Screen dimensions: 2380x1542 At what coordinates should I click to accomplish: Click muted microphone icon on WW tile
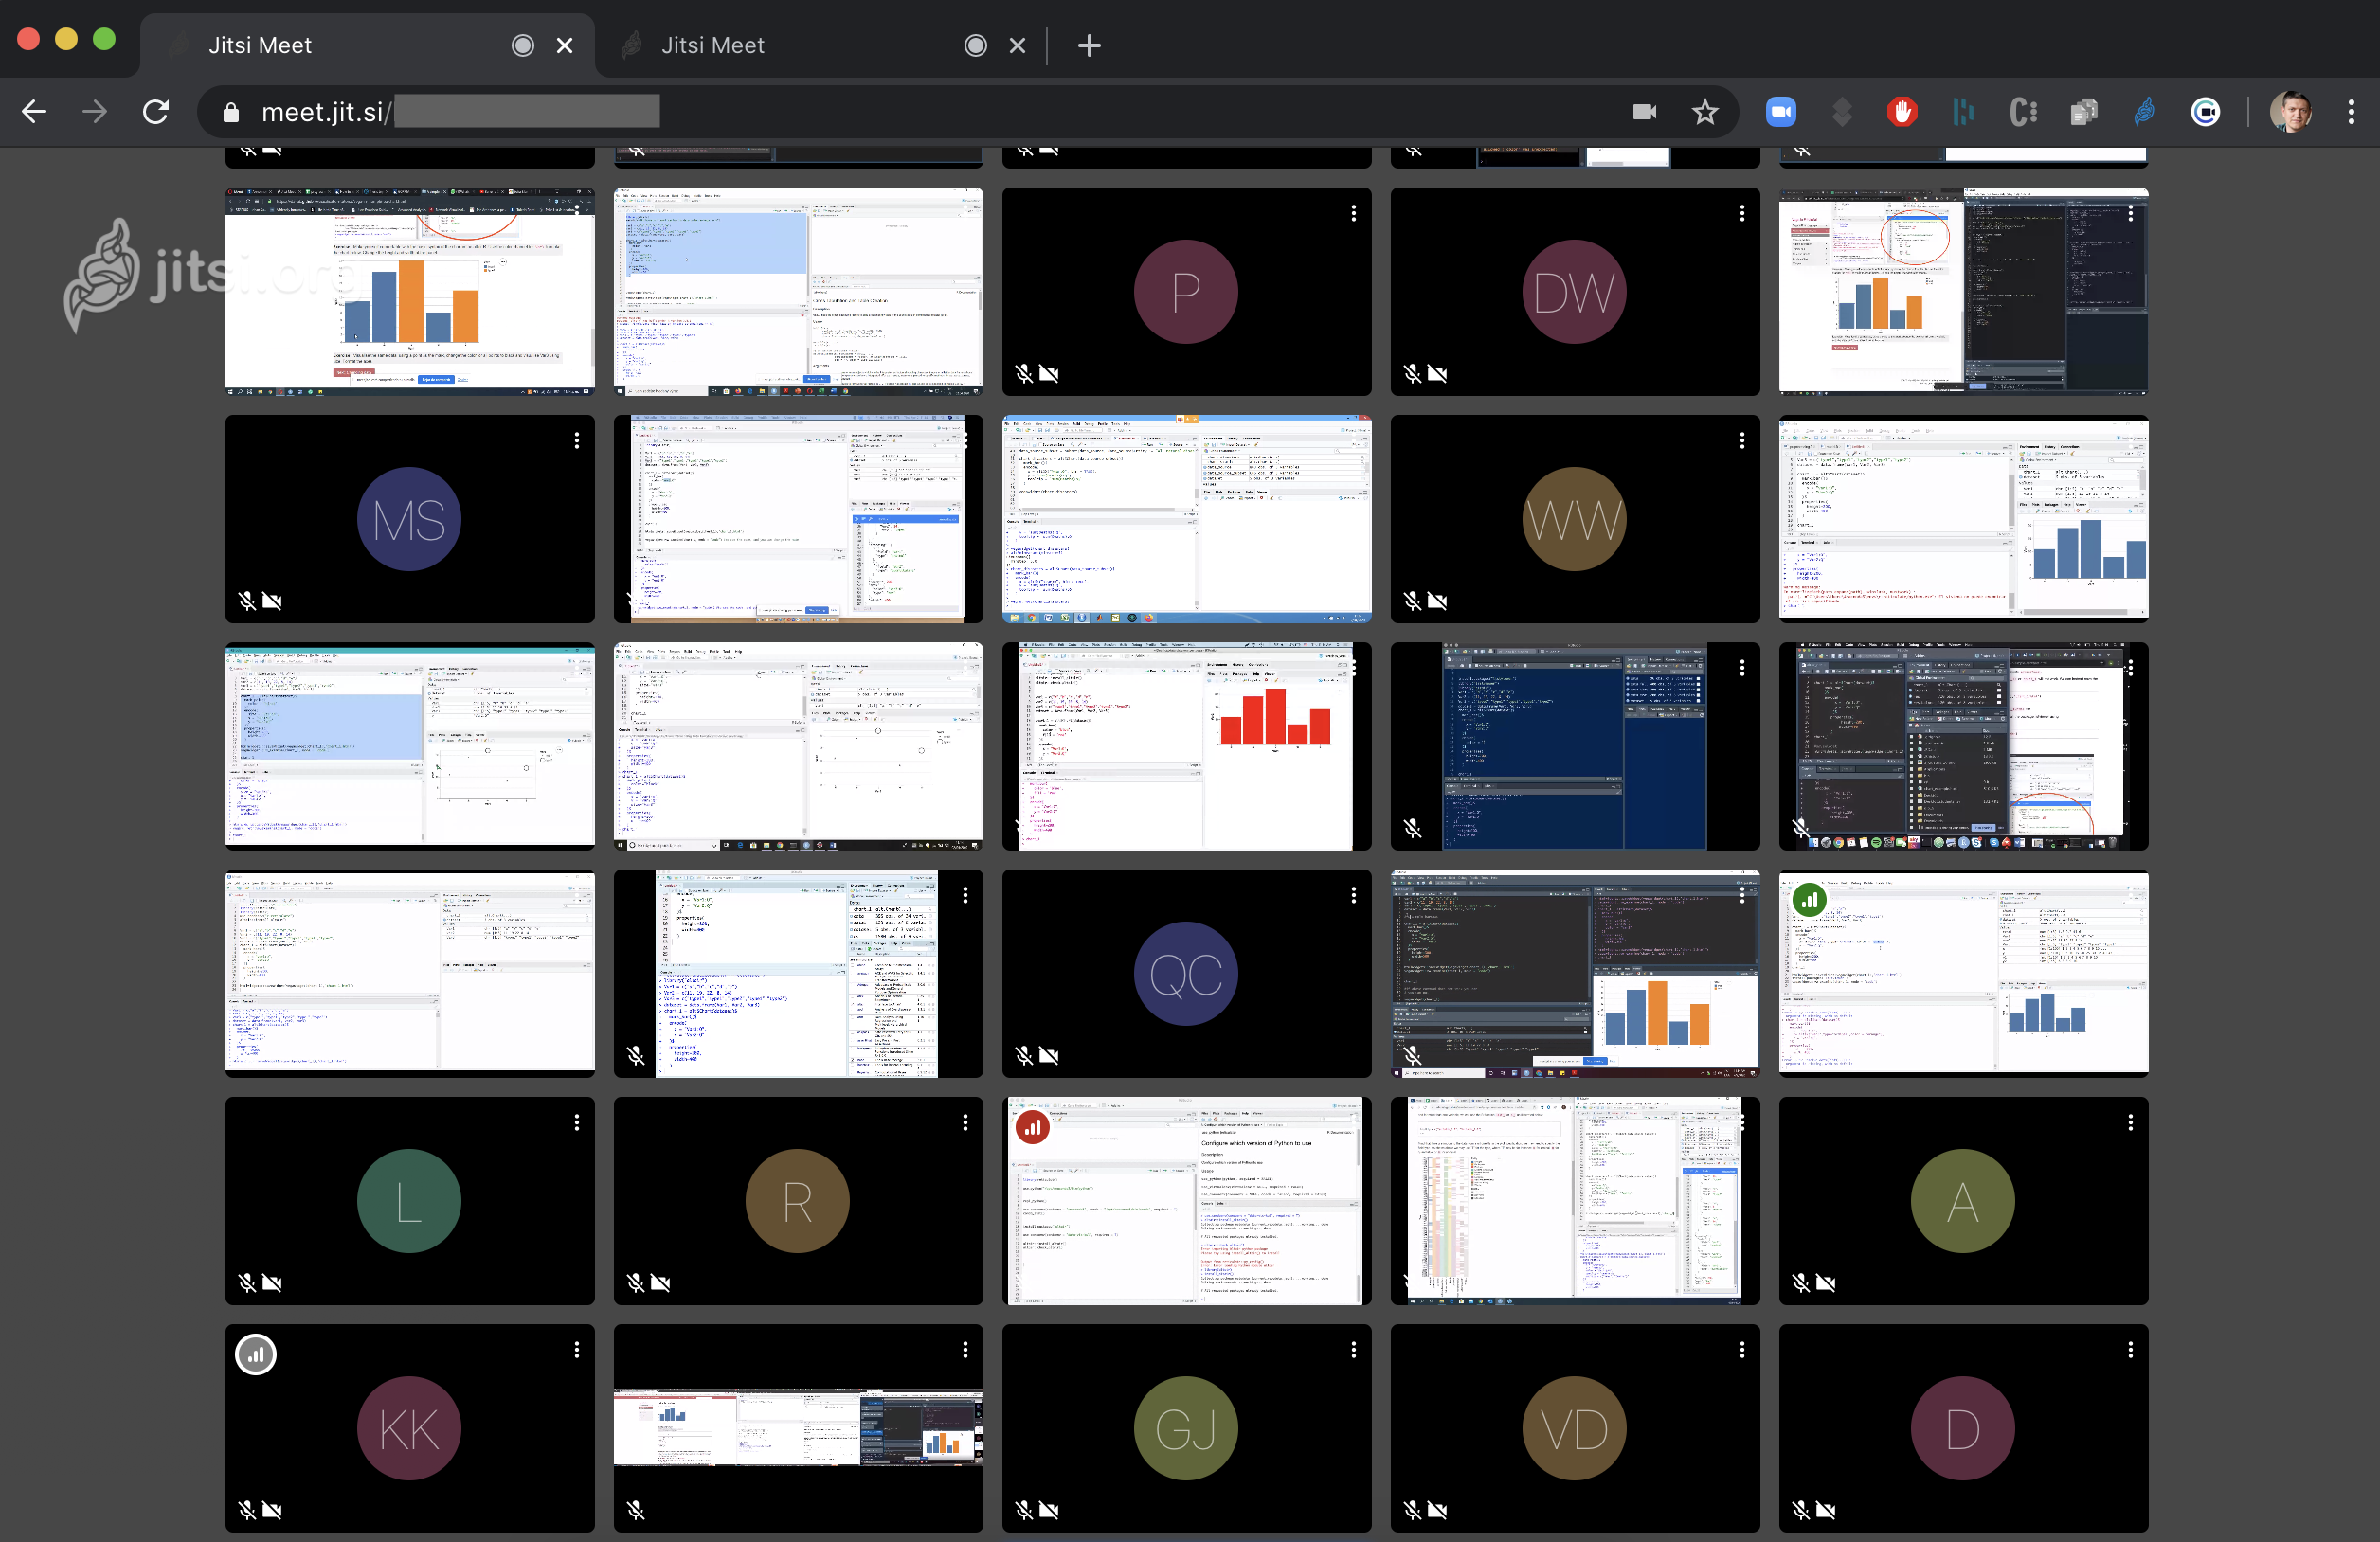[1412, 601]
